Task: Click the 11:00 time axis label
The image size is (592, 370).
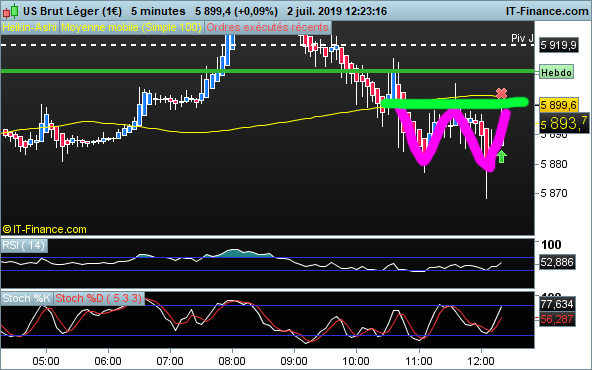Action: pos(418,361)
